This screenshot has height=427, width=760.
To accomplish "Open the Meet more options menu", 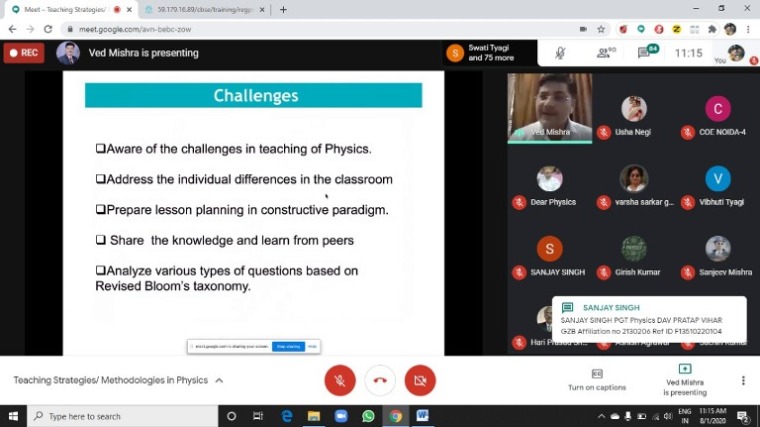I will (743, 380).
